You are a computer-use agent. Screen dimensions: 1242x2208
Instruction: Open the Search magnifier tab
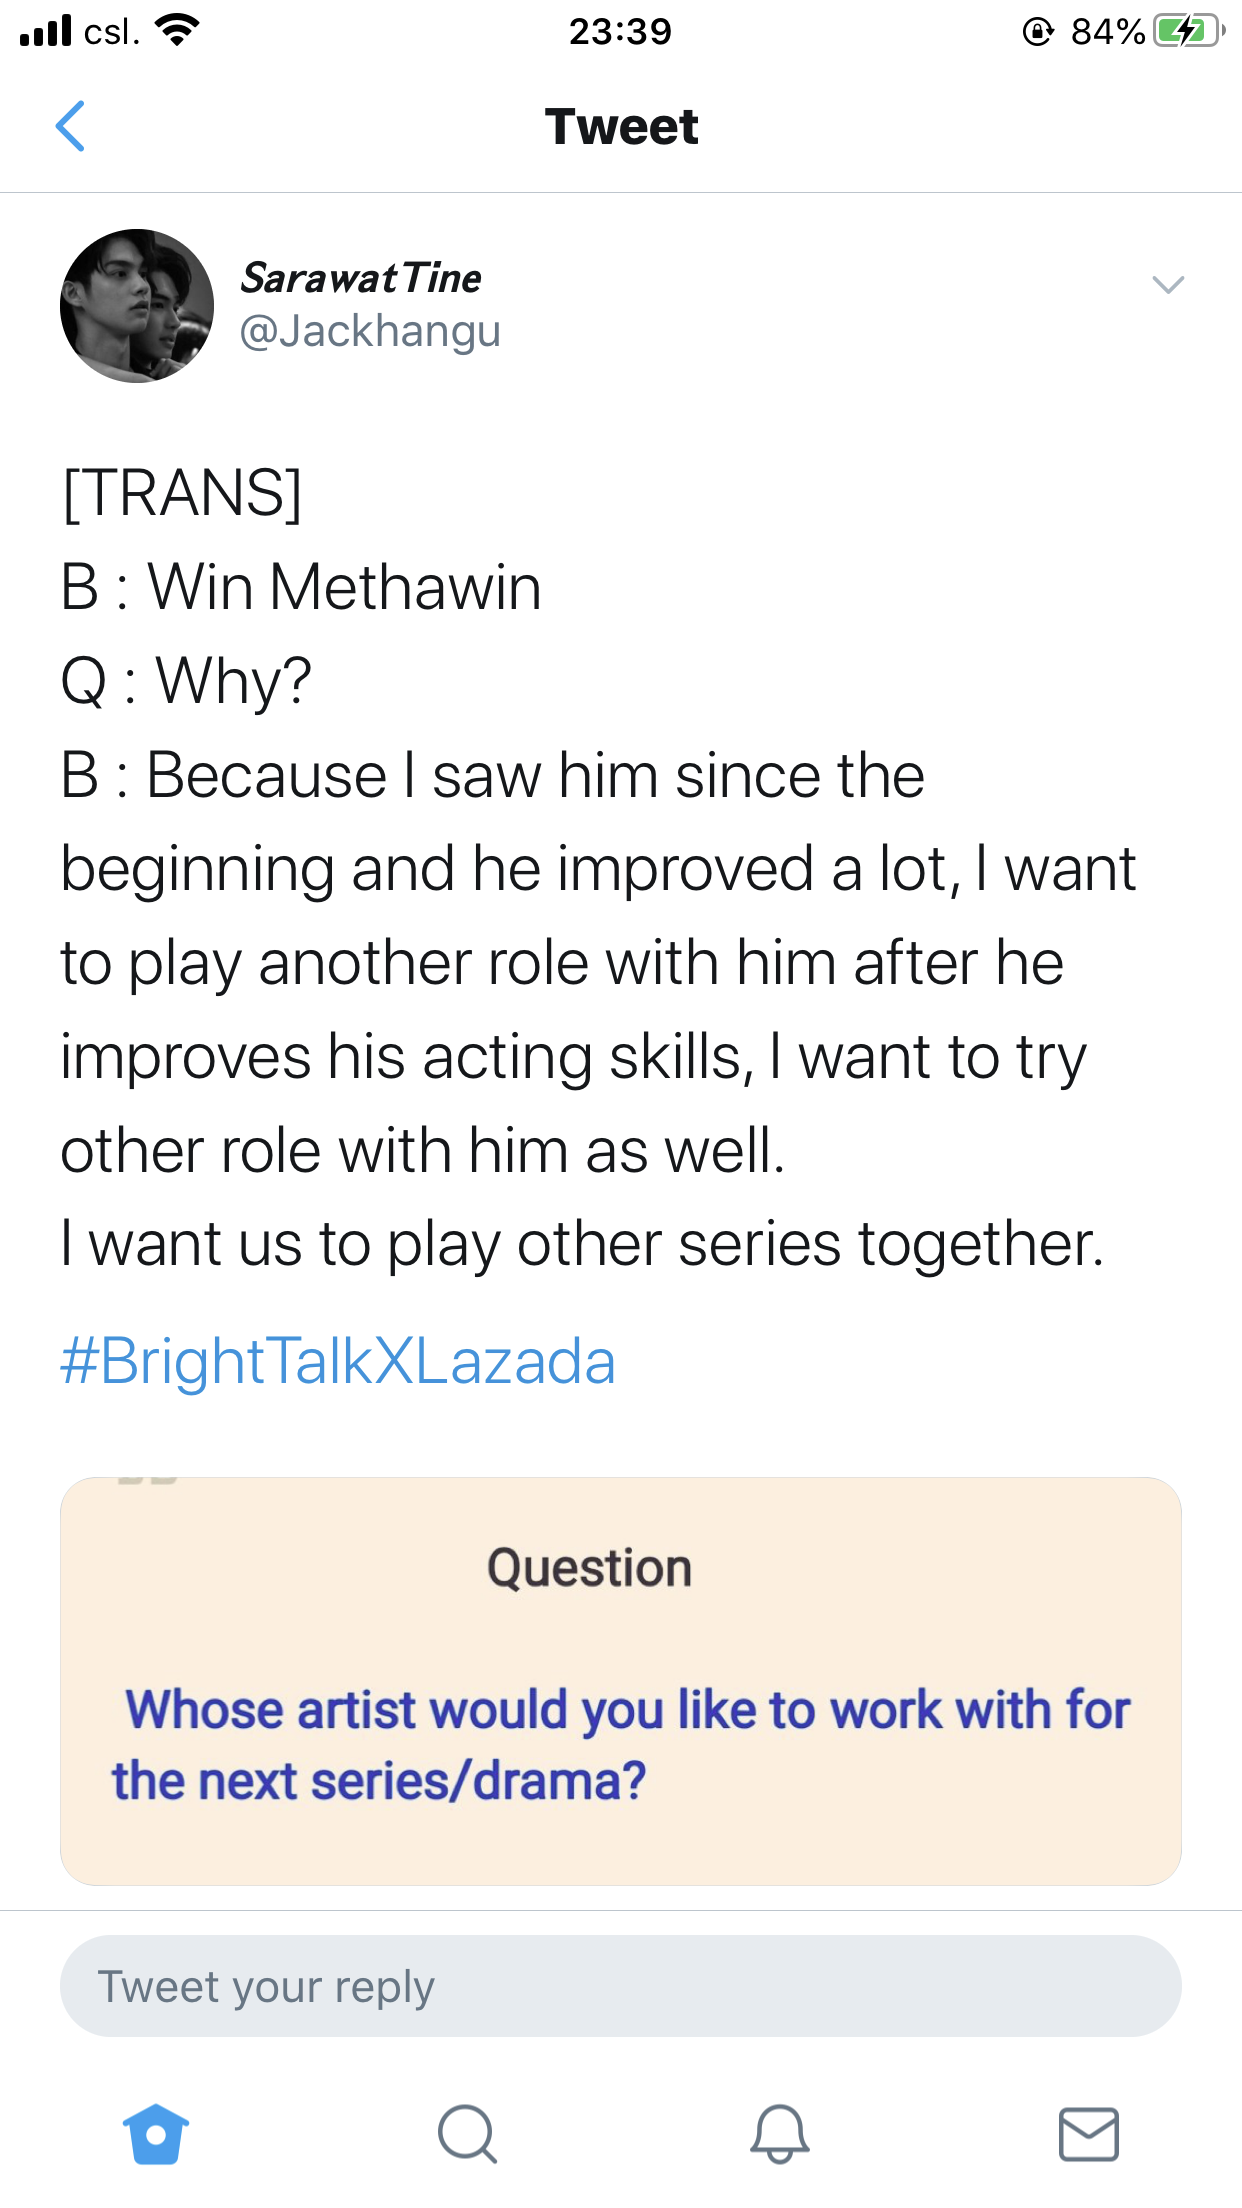click(467, 2134)
